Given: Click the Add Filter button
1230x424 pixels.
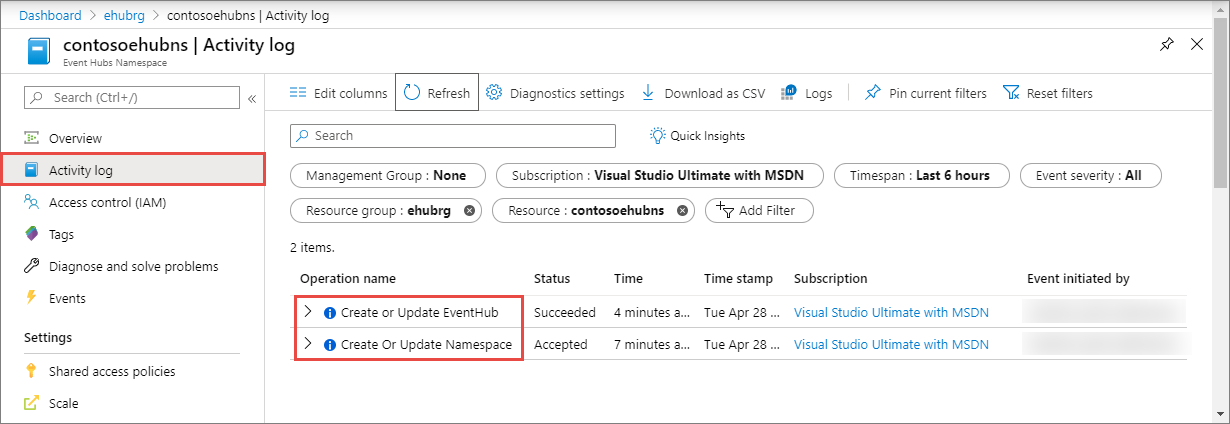Looking at the screenshot, I should click(759, 211).
